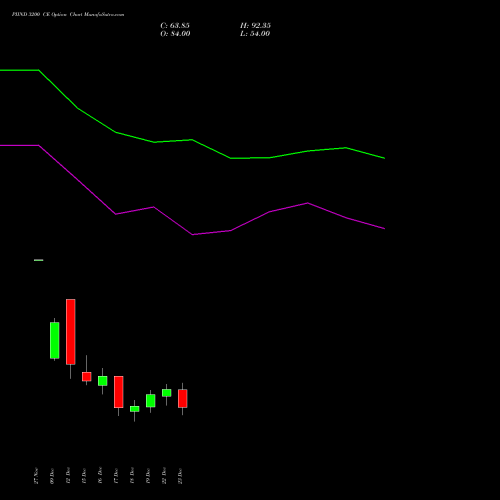Image resolution: width=500 pixels, height=500 pixels.
Task: Select the 27 Nov date label
Action: (36, 476)
